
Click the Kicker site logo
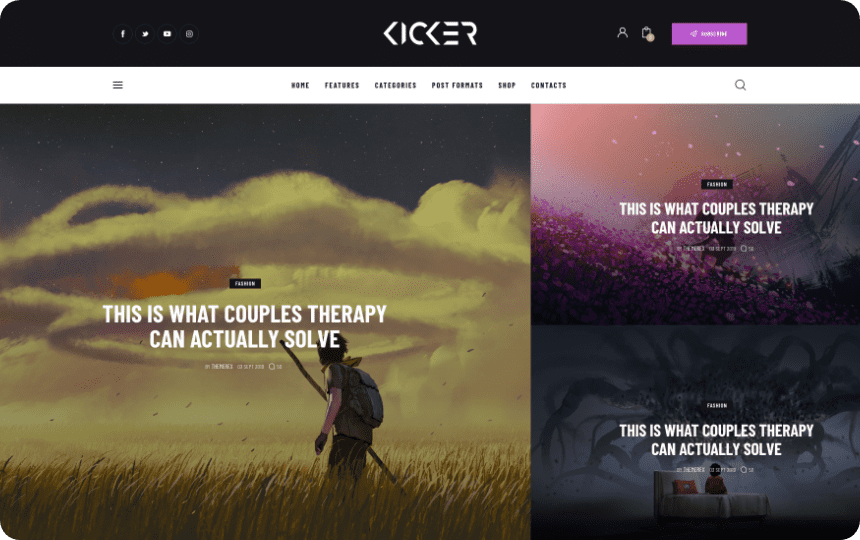pos(430,33)
